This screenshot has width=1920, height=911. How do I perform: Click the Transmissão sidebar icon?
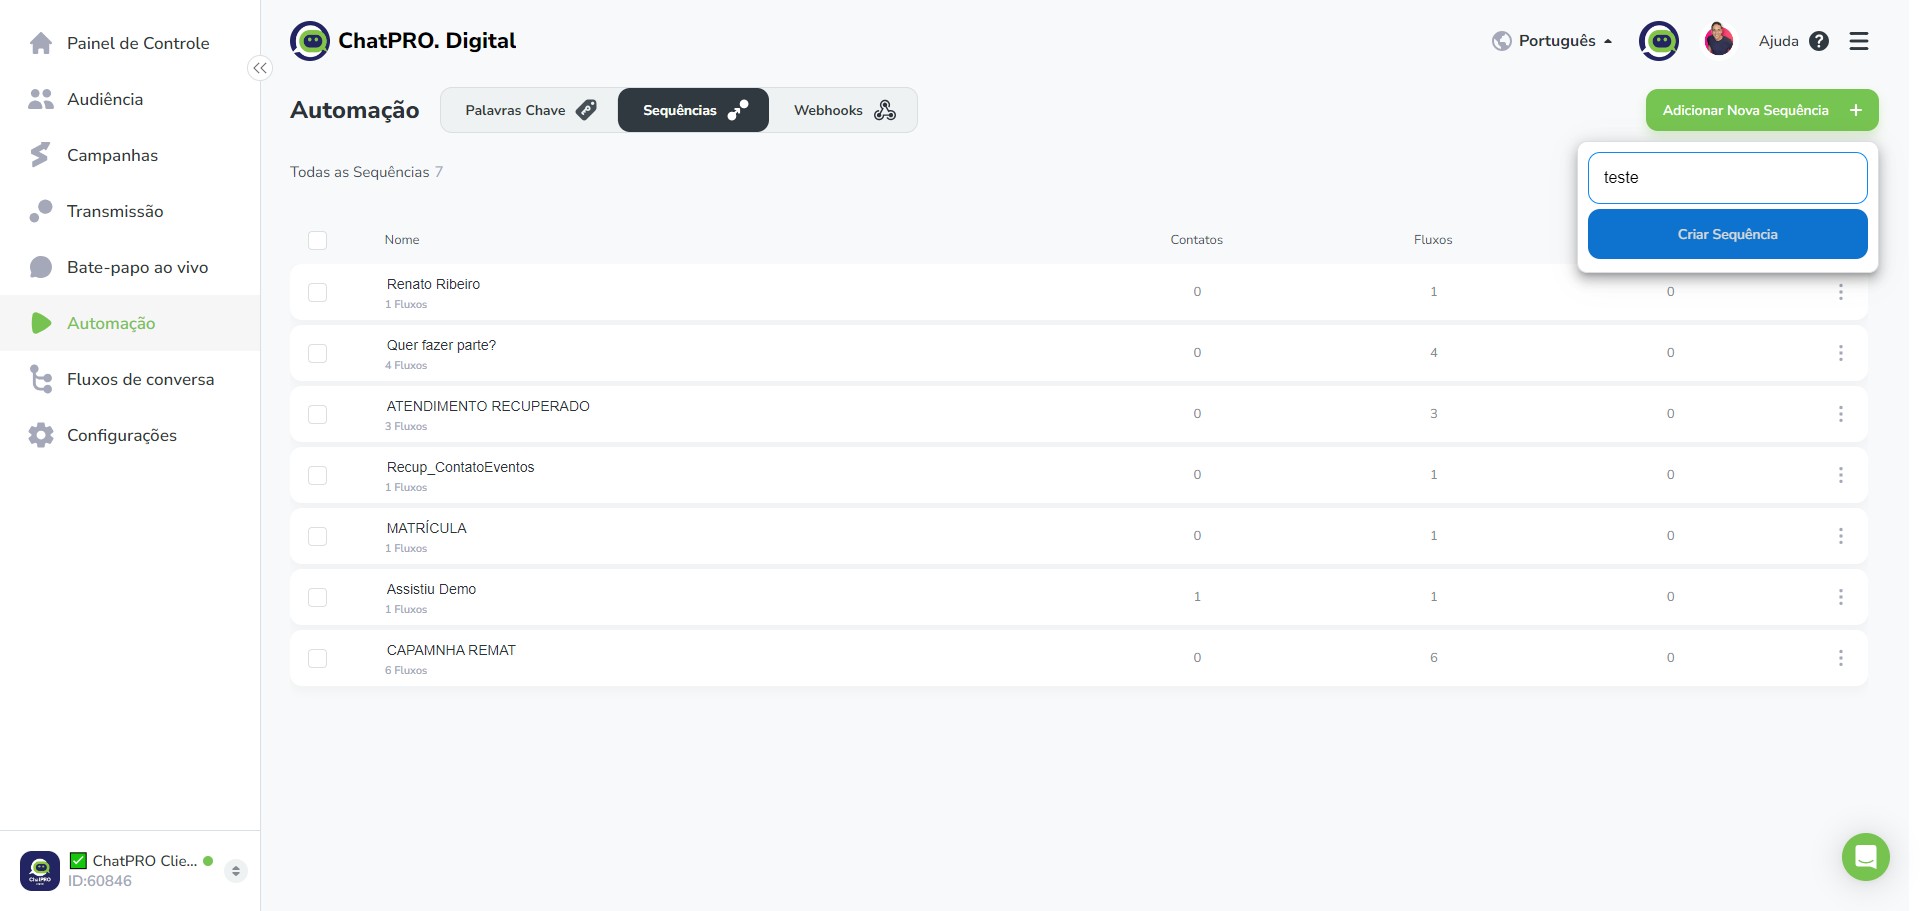pos(41,211)
